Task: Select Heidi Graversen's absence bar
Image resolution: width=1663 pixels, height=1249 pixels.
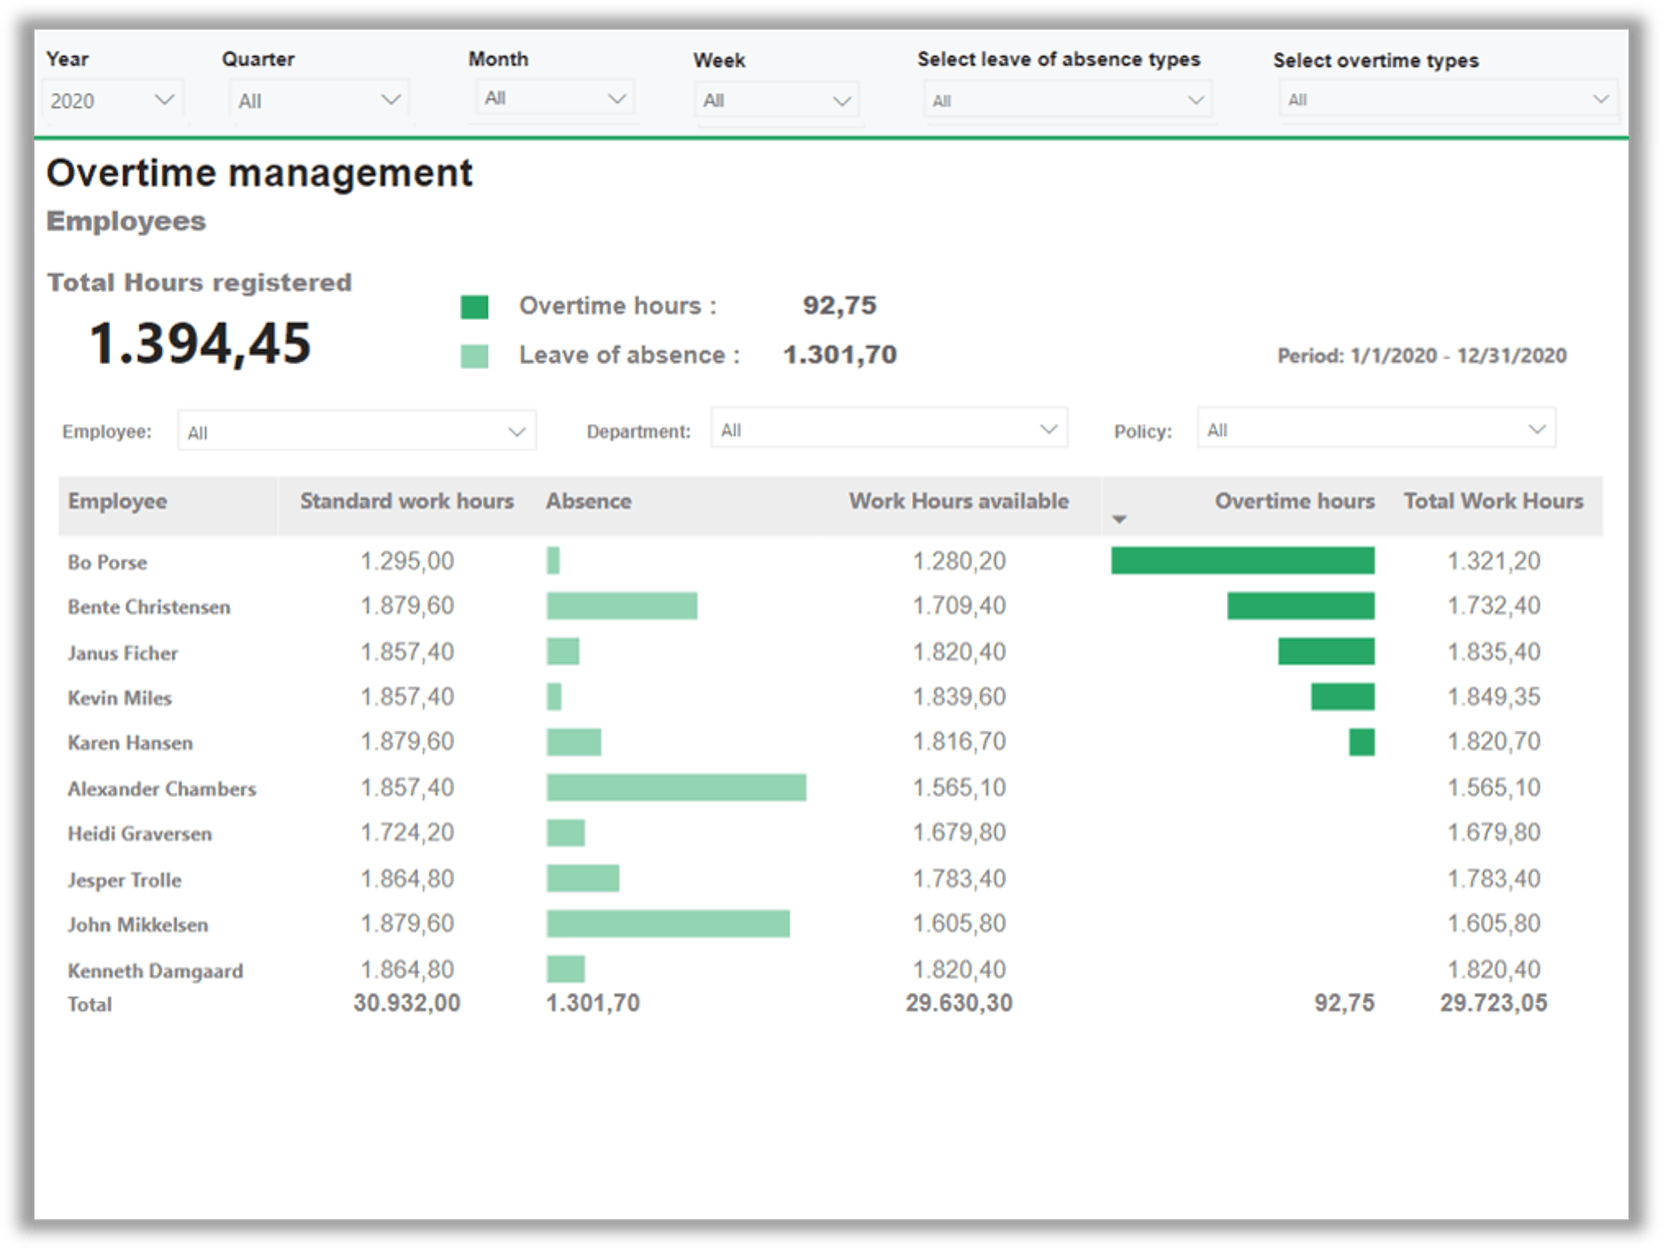Action: pyautogui.click(x=566, y=832)
